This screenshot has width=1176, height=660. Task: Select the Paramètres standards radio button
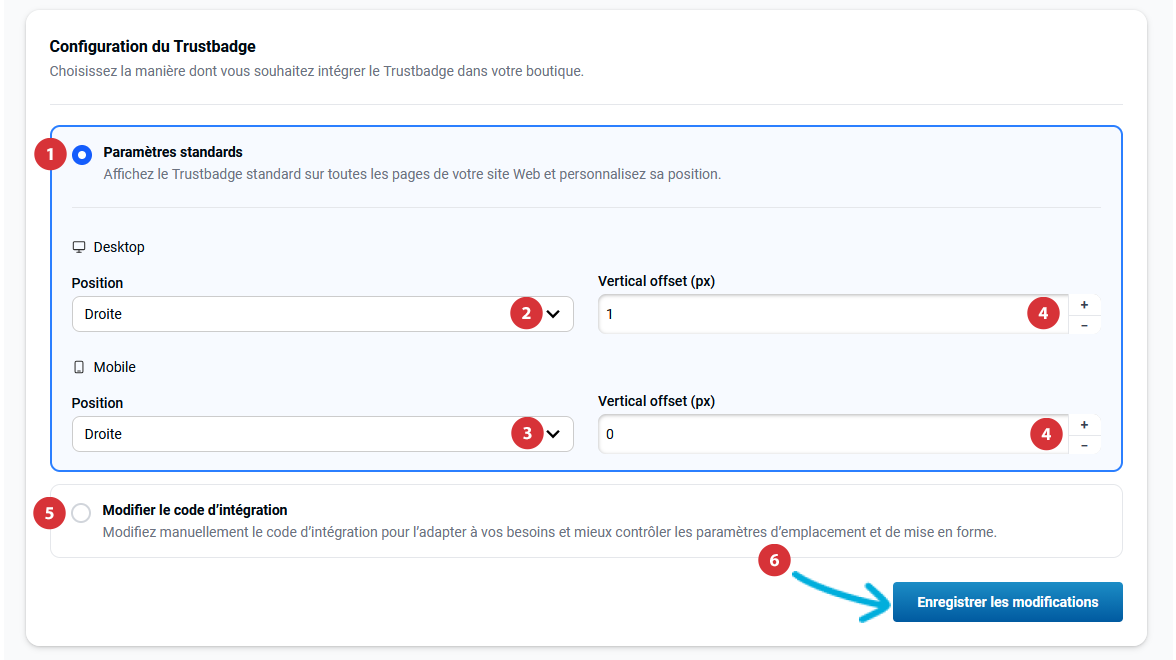[x=82, y=154]
